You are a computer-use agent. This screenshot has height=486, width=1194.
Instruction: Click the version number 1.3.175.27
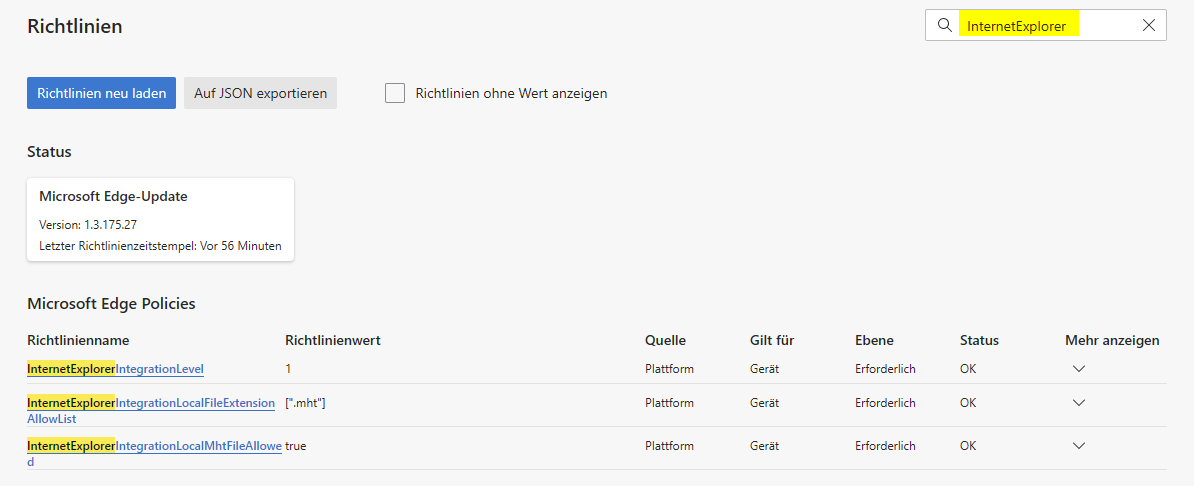[110, 224]
